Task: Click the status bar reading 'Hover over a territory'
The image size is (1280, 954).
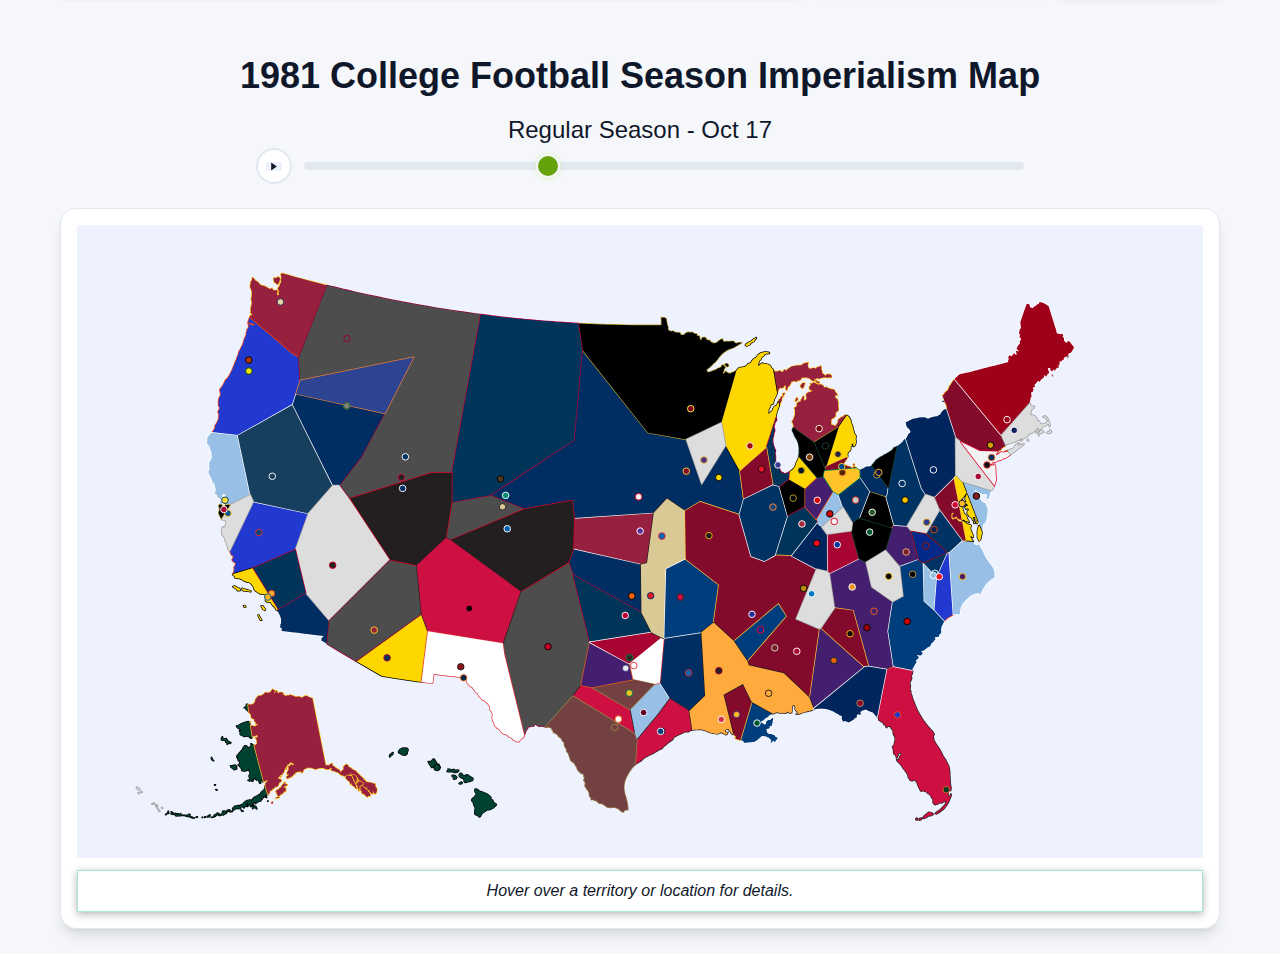Action: click(640, 890)
